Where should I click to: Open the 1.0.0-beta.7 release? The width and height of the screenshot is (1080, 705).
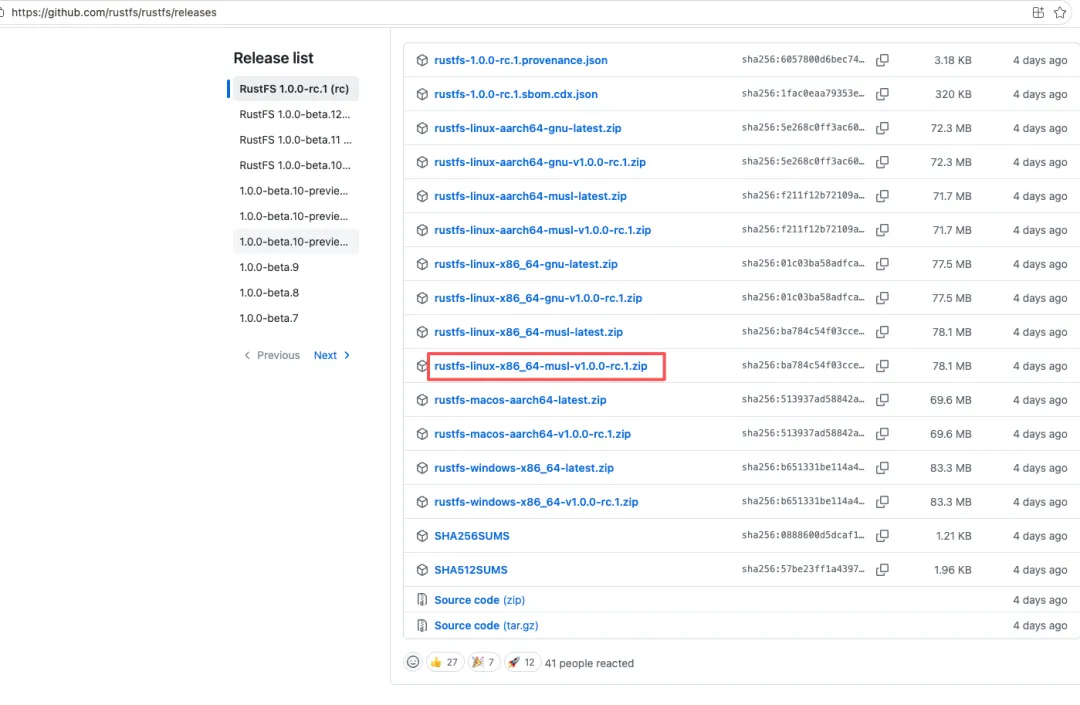tap(269, 318)
